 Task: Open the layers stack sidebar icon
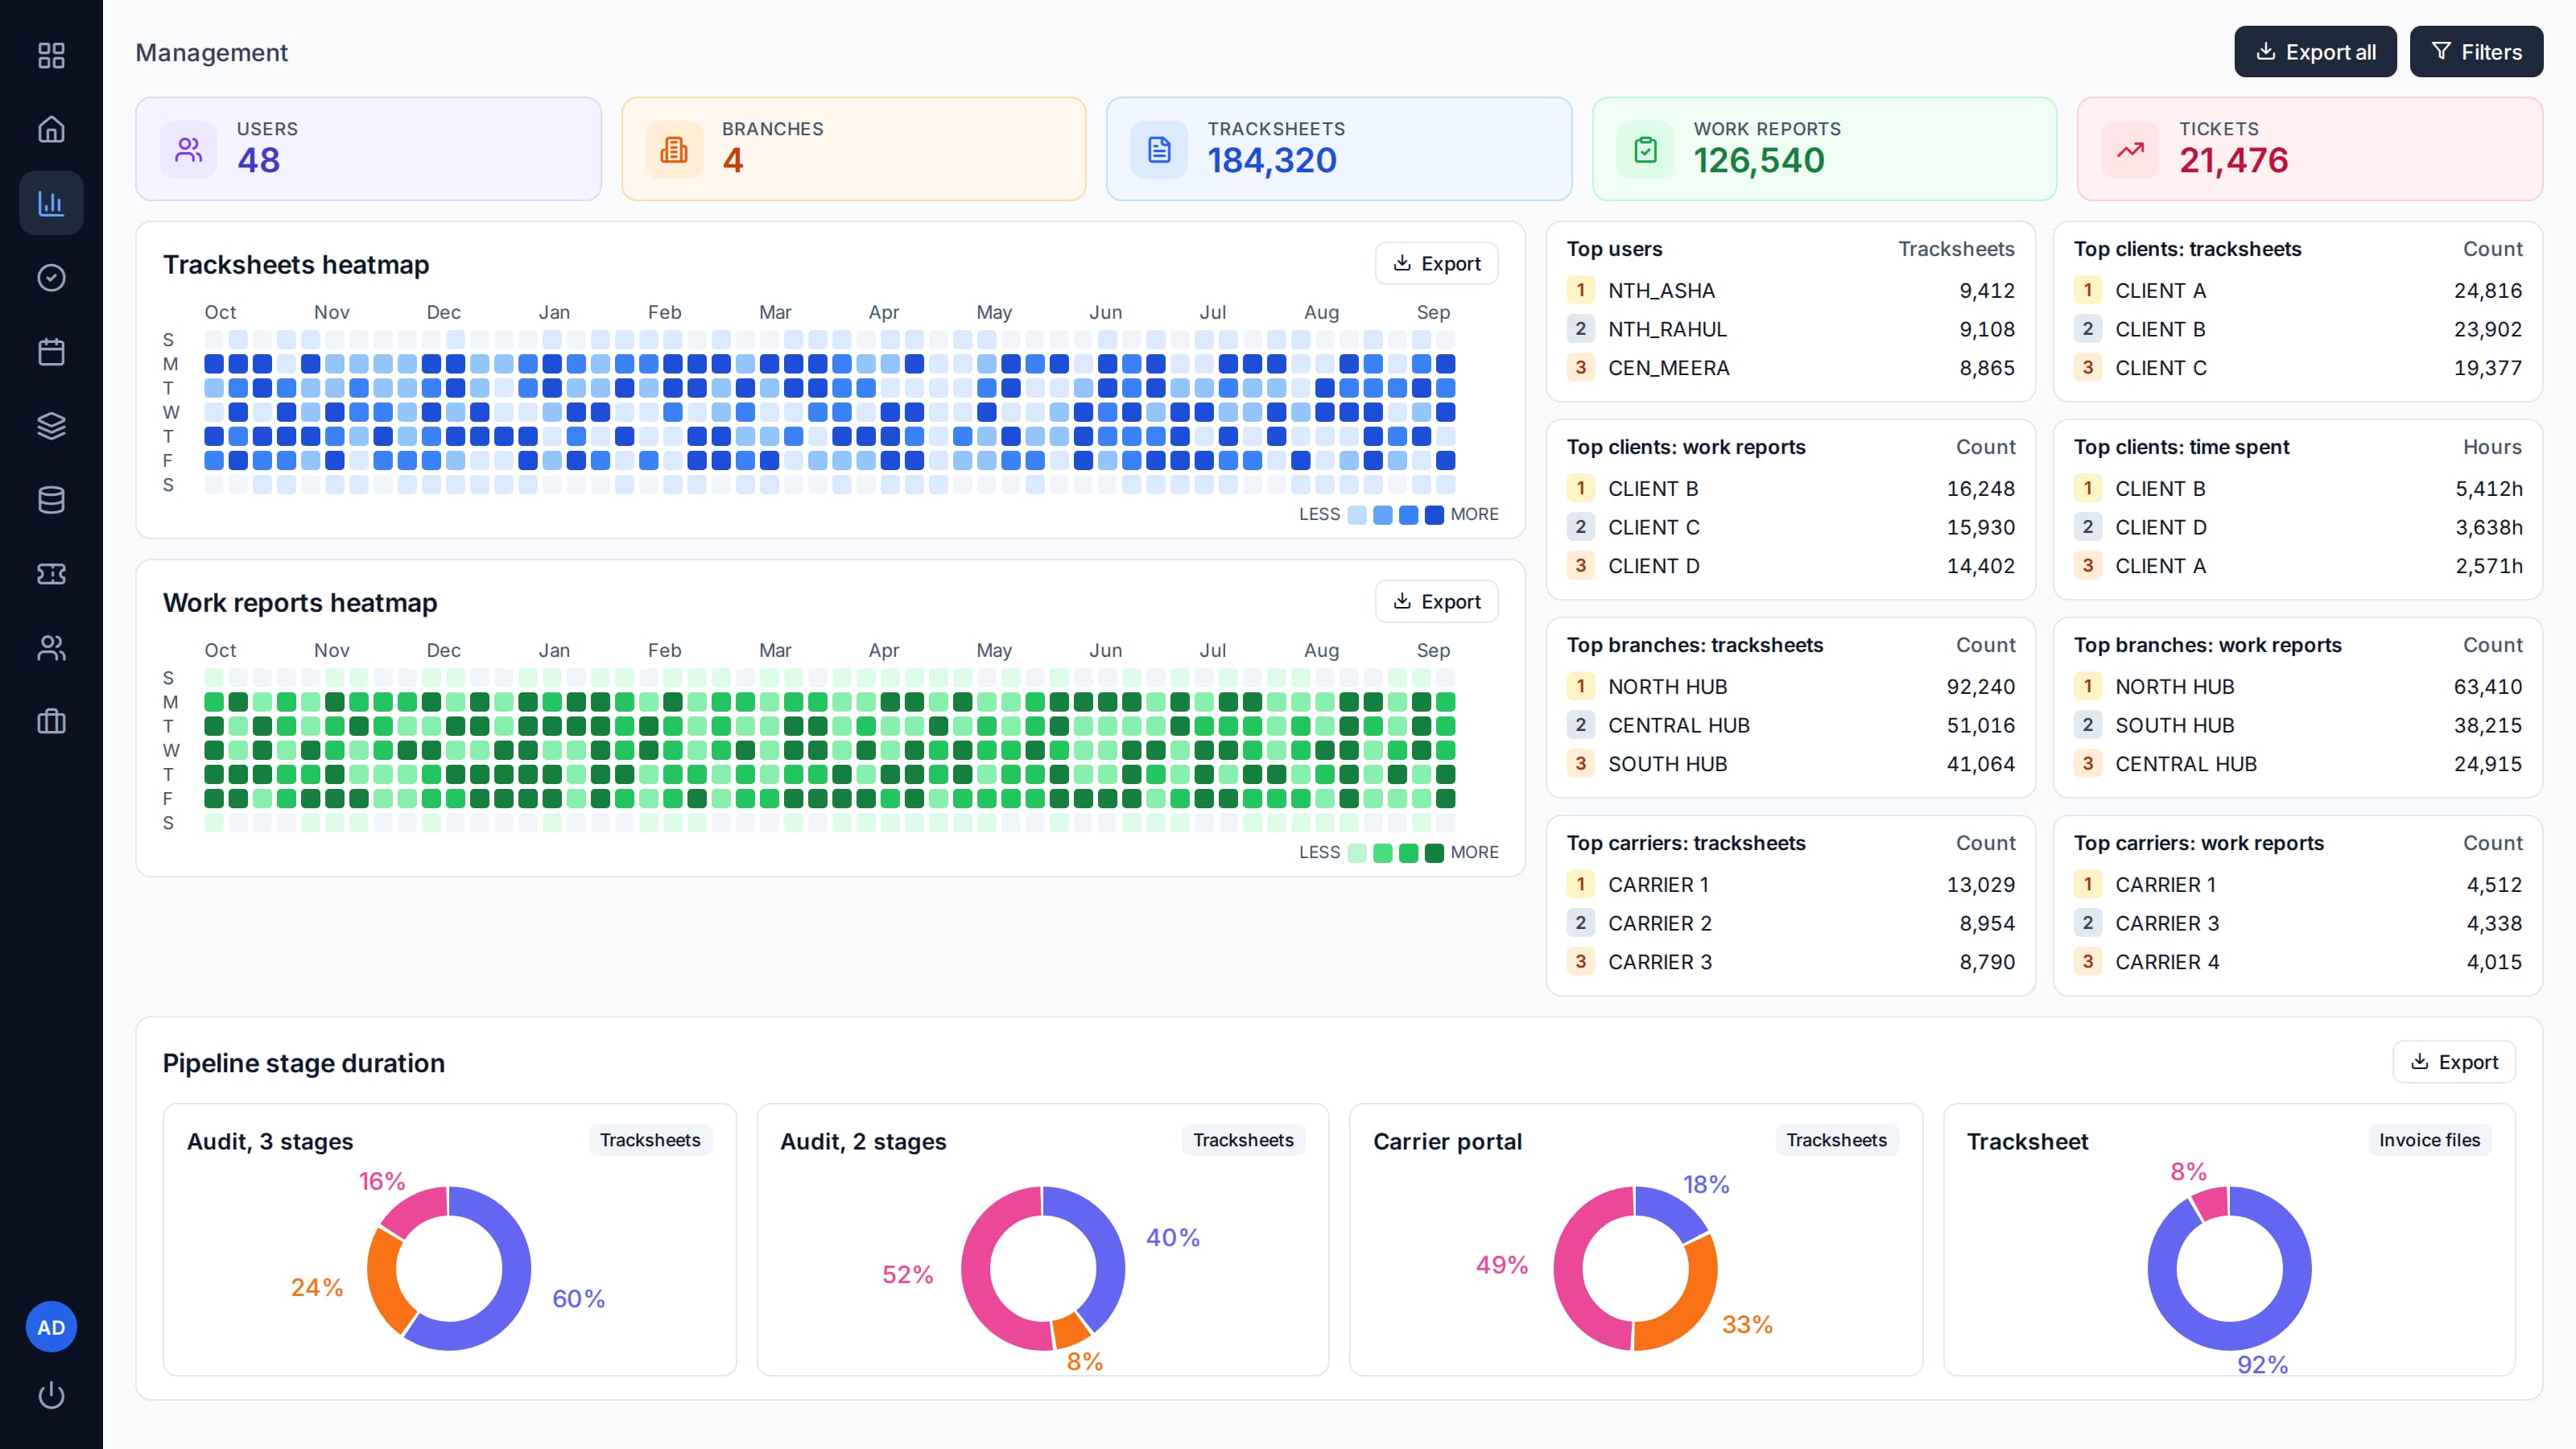[51, 425]
